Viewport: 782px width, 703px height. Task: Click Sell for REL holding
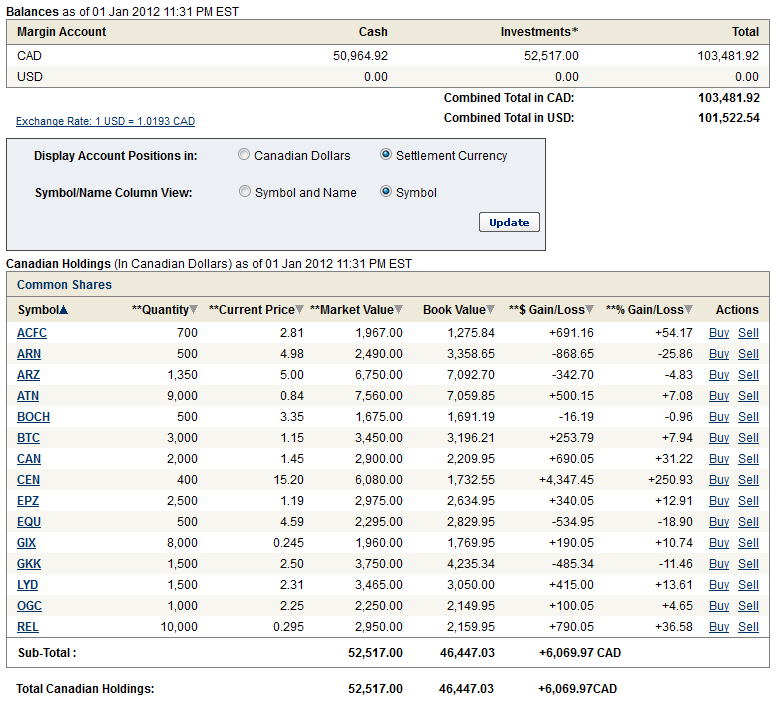point(748,627)
